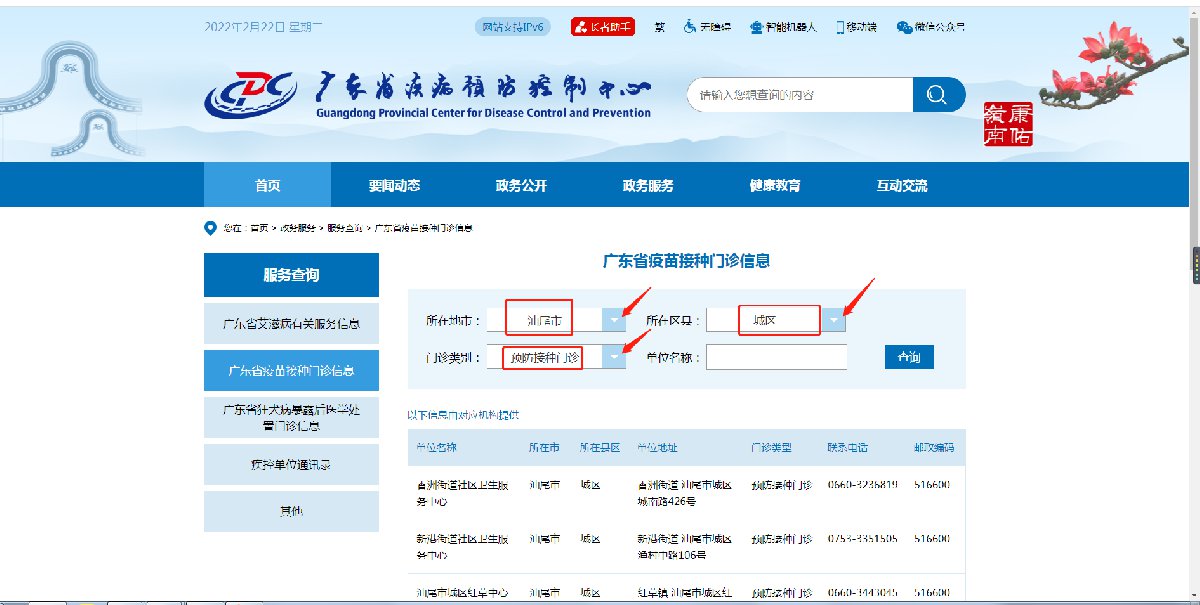
Task: Select 广东省艾滋病相关服务信息 in sidebar
Action: coord(291,324)
